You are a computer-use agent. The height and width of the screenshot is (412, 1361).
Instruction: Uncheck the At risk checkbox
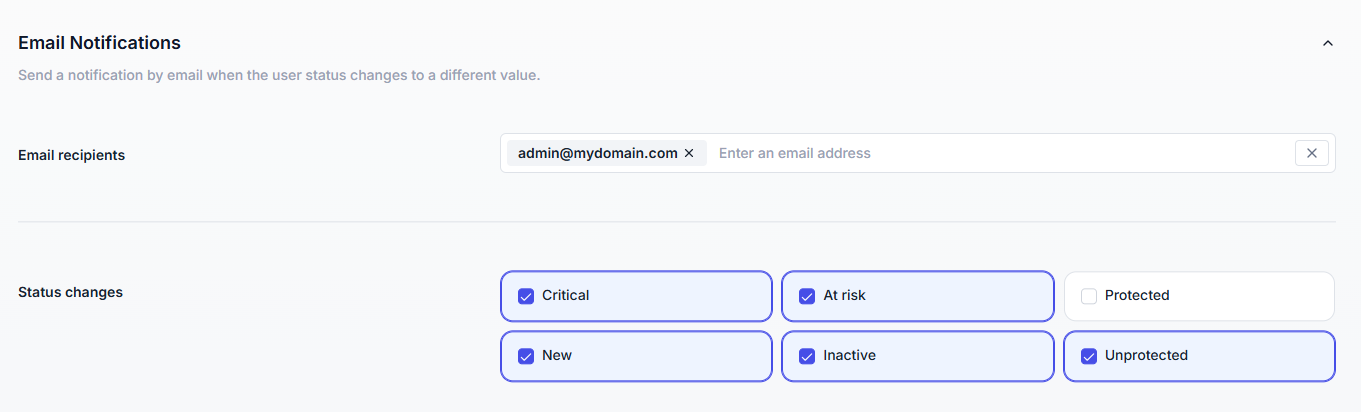(807, 296)
